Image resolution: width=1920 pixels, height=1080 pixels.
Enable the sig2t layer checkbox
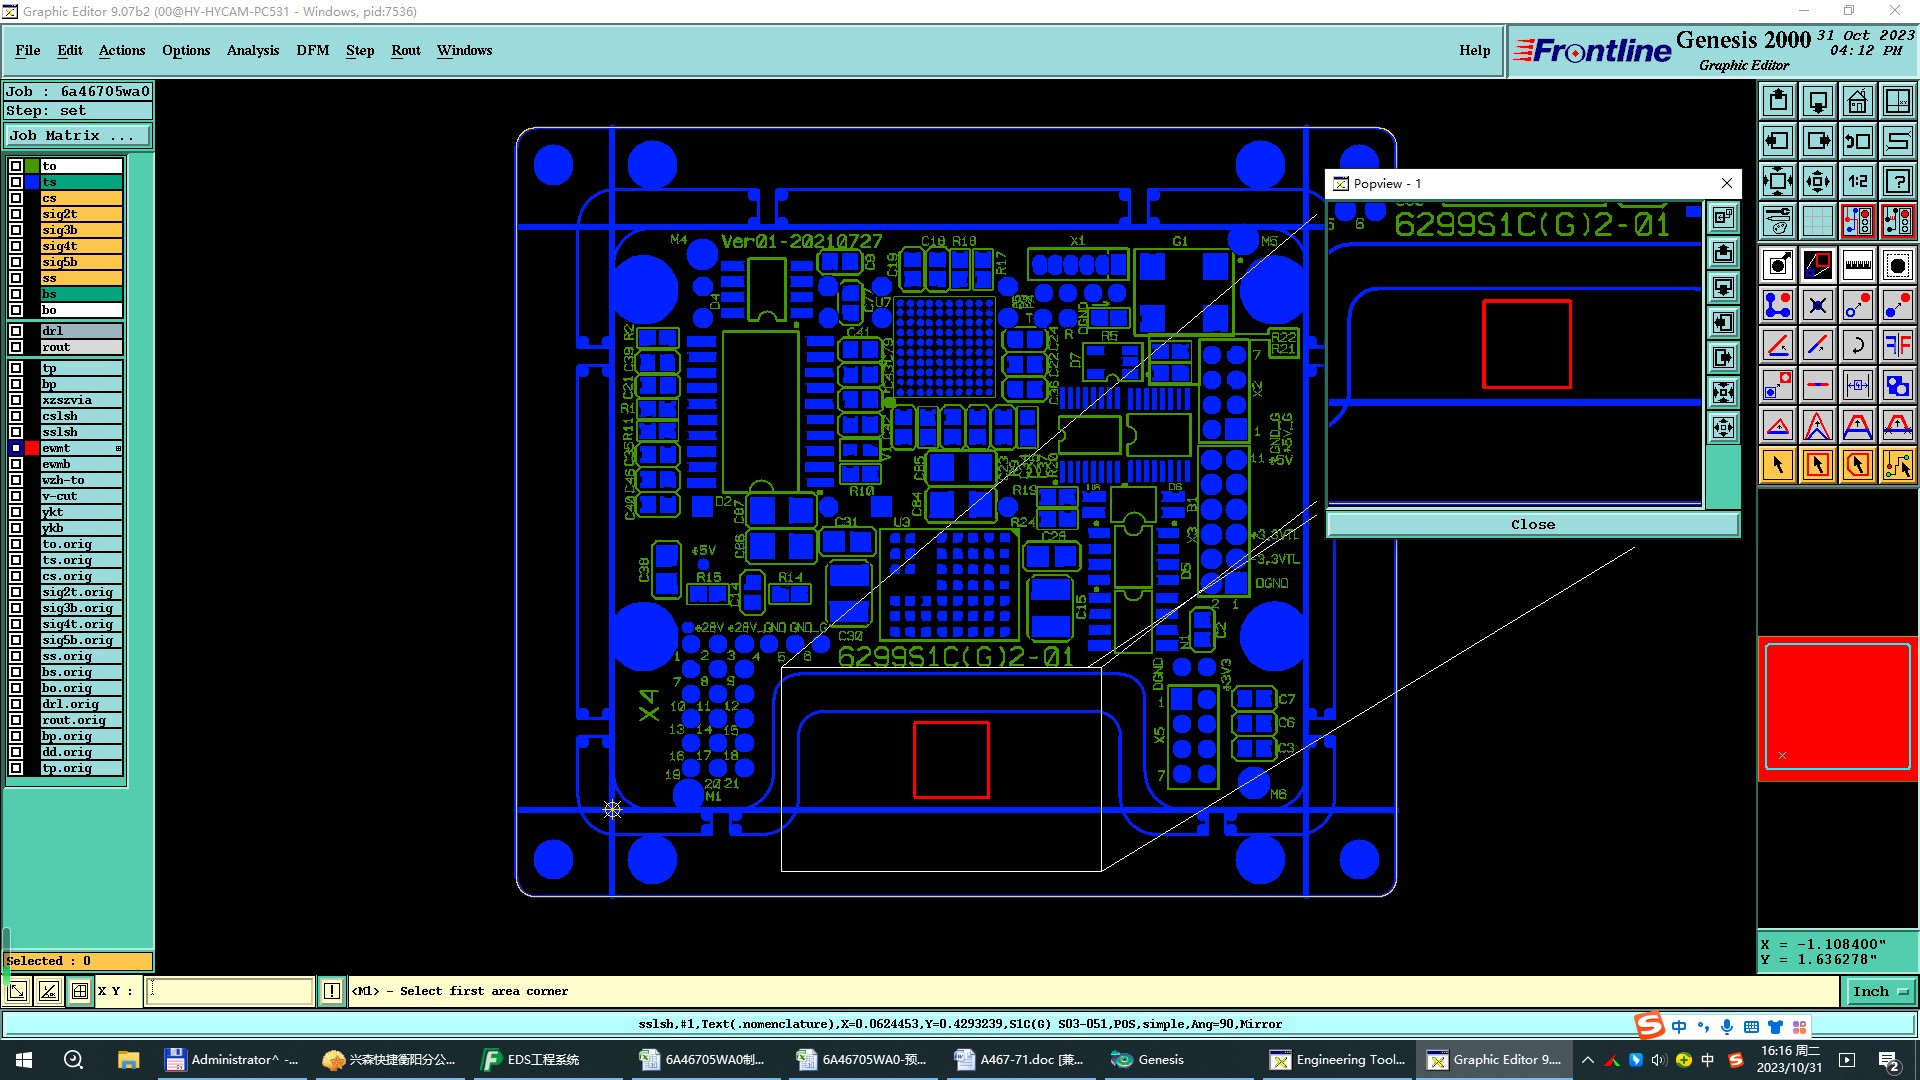(16, 214)
